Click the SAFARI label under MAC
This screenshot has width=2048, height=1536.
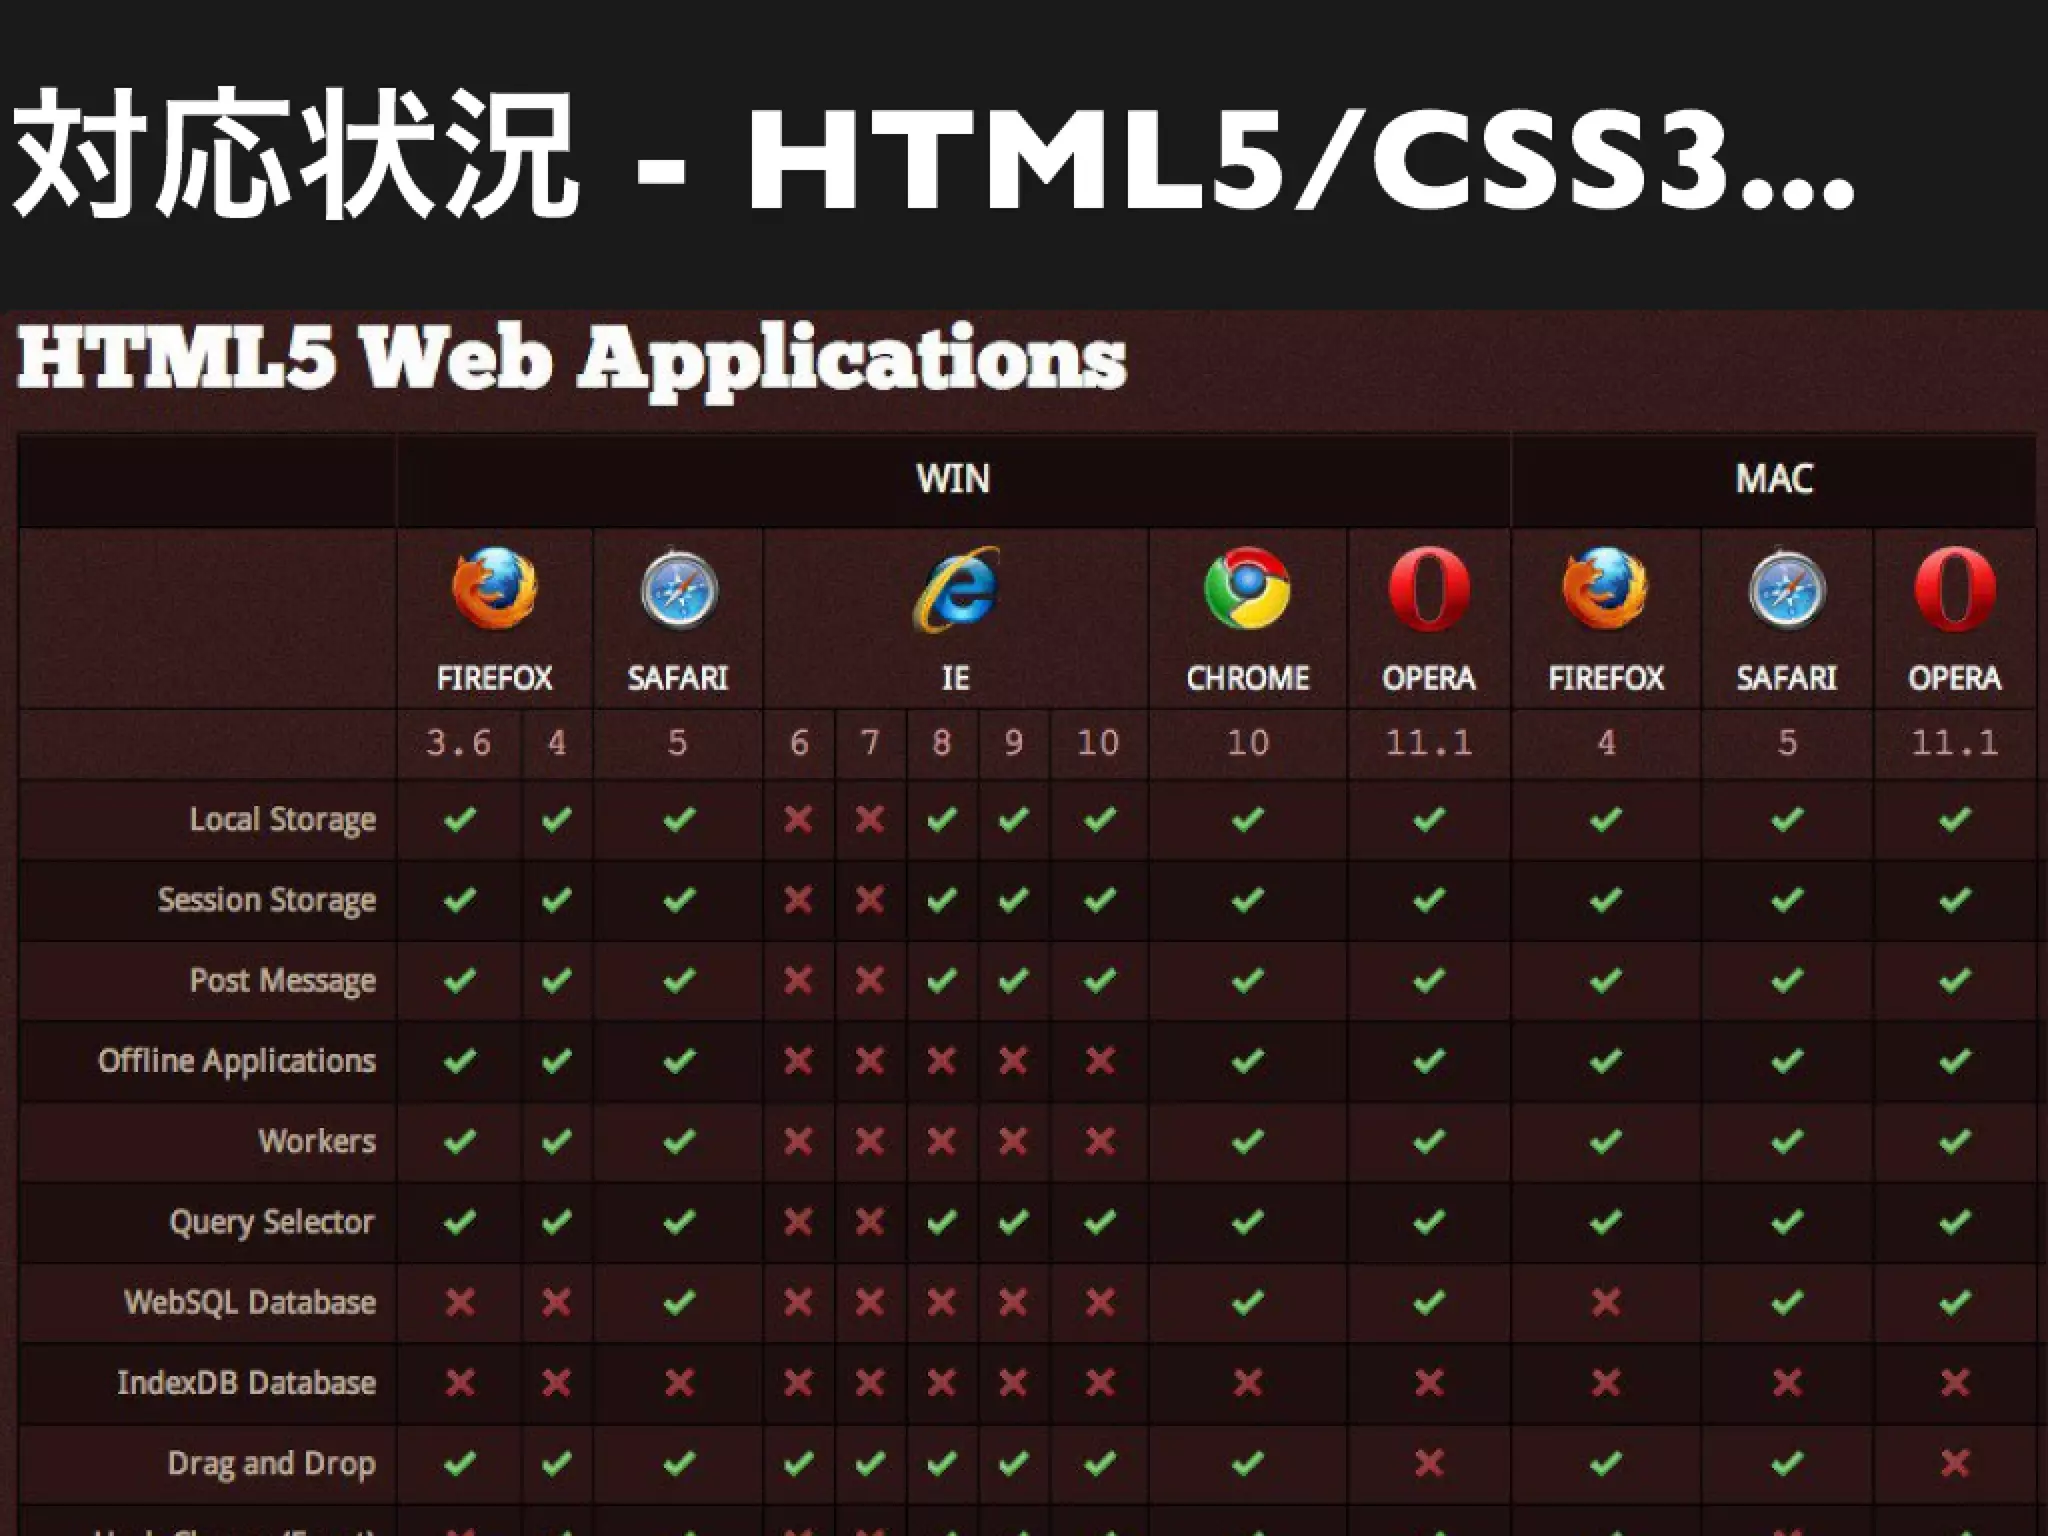coord(1787,678)
